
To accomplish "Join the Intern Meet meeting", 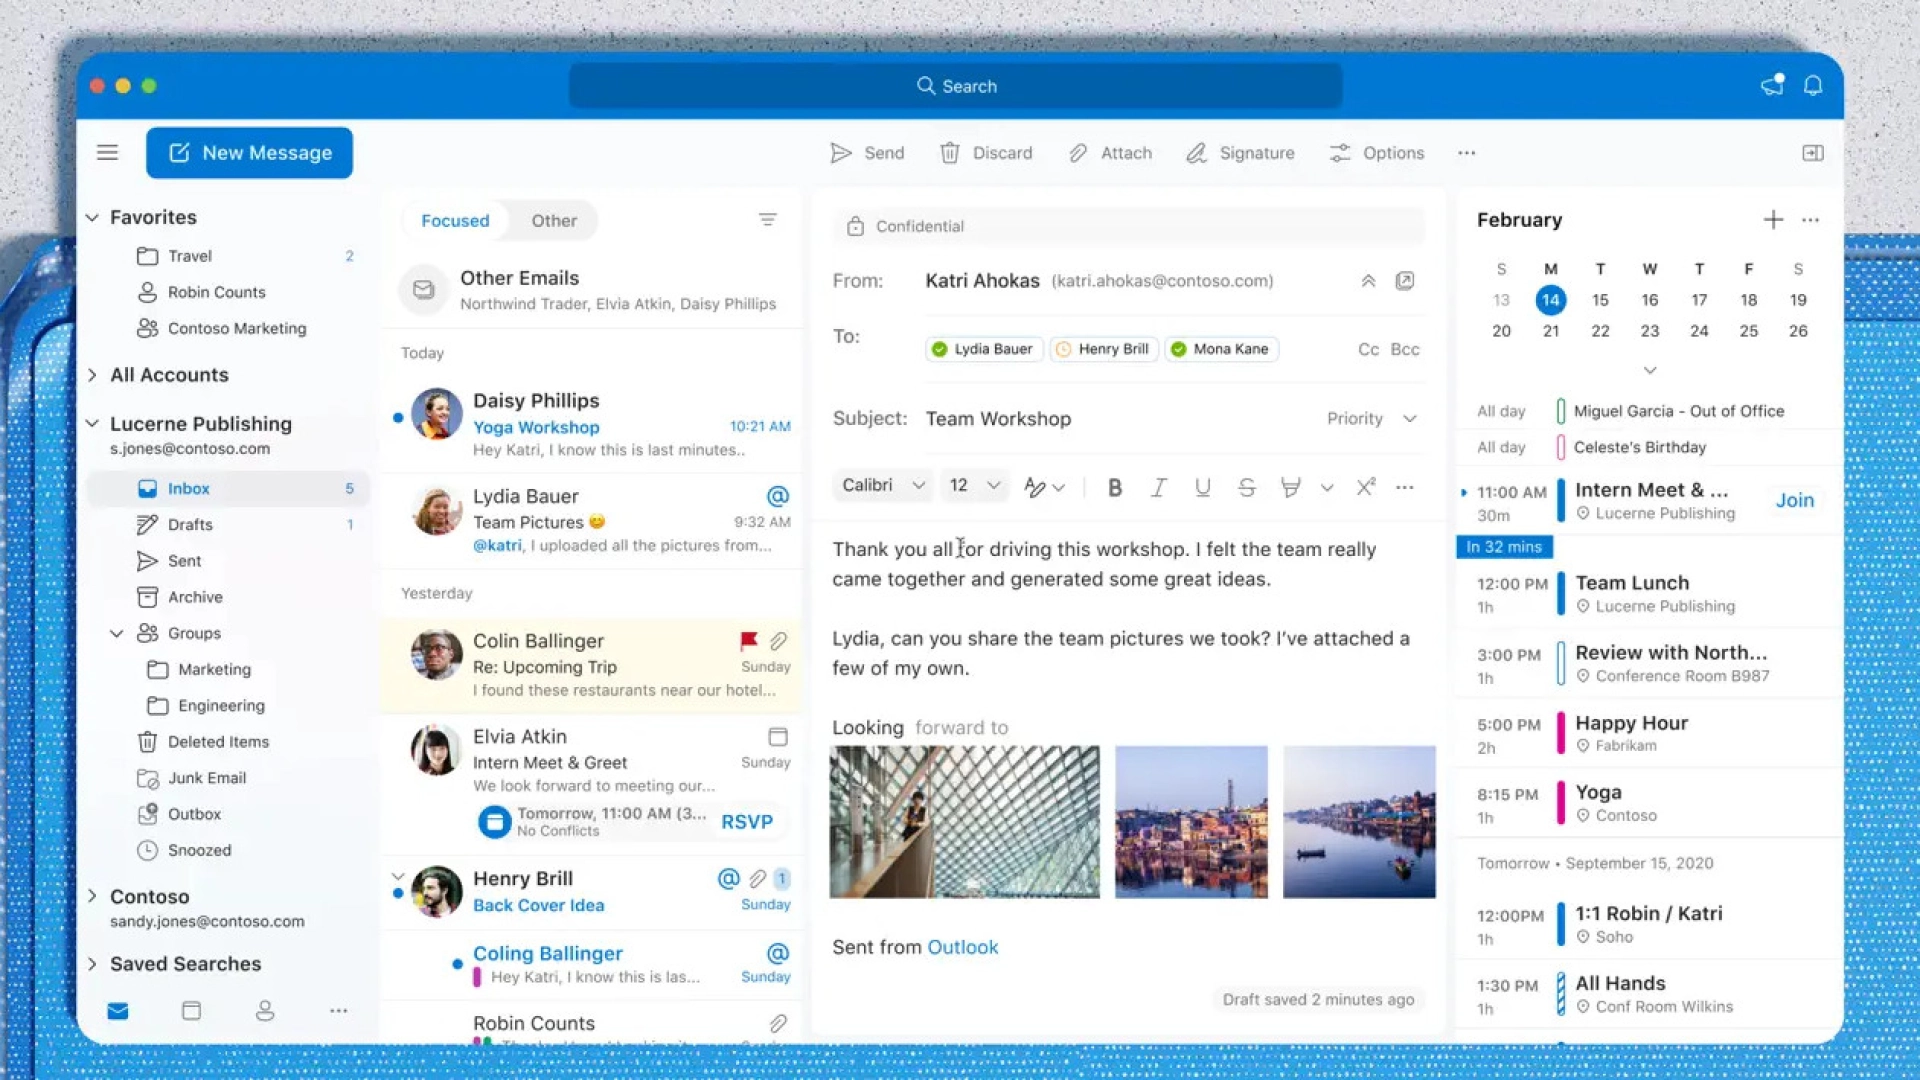I will pos(1795,500).
